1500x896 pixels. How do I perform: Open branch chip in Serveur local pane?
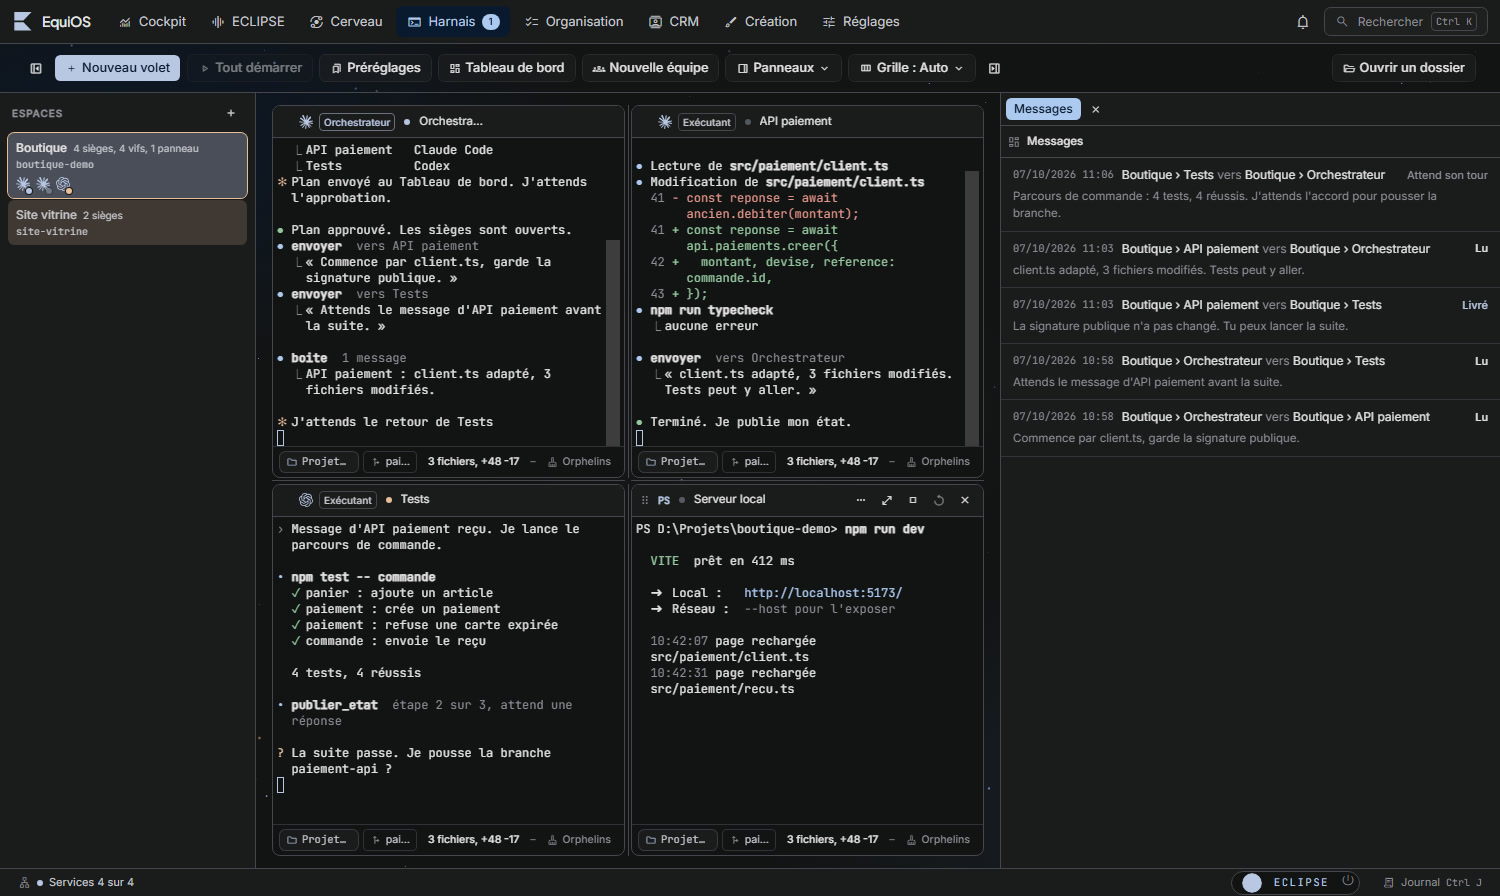tap(749, 839)
